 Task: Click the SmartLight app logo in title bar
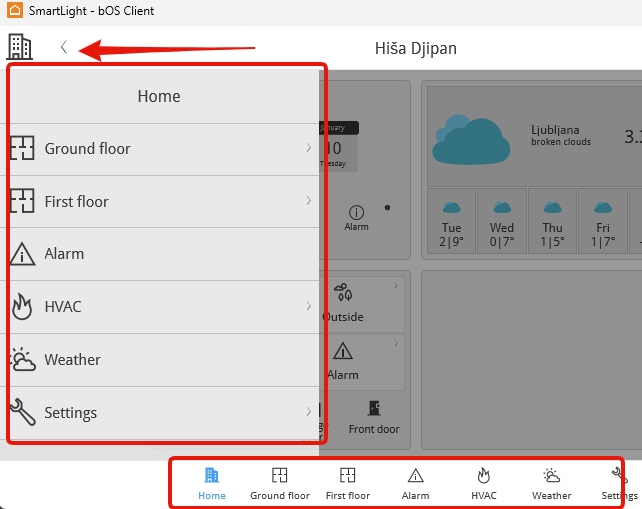[15, 10]
